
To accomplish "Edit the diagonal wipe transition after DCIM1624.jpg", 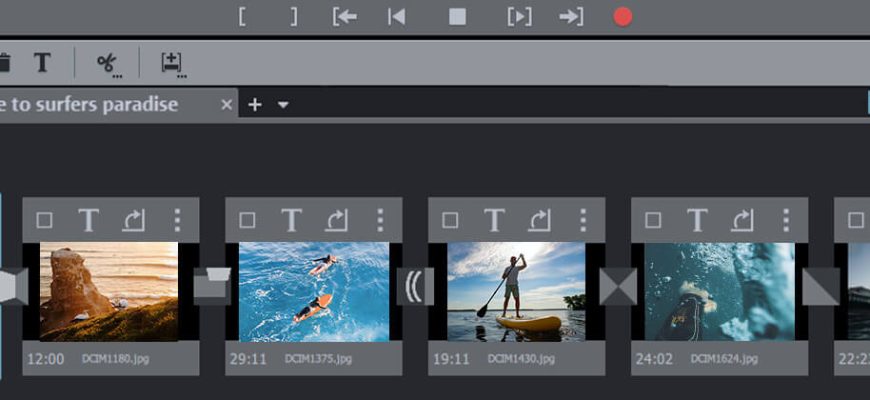I will [x=821, y=286].
